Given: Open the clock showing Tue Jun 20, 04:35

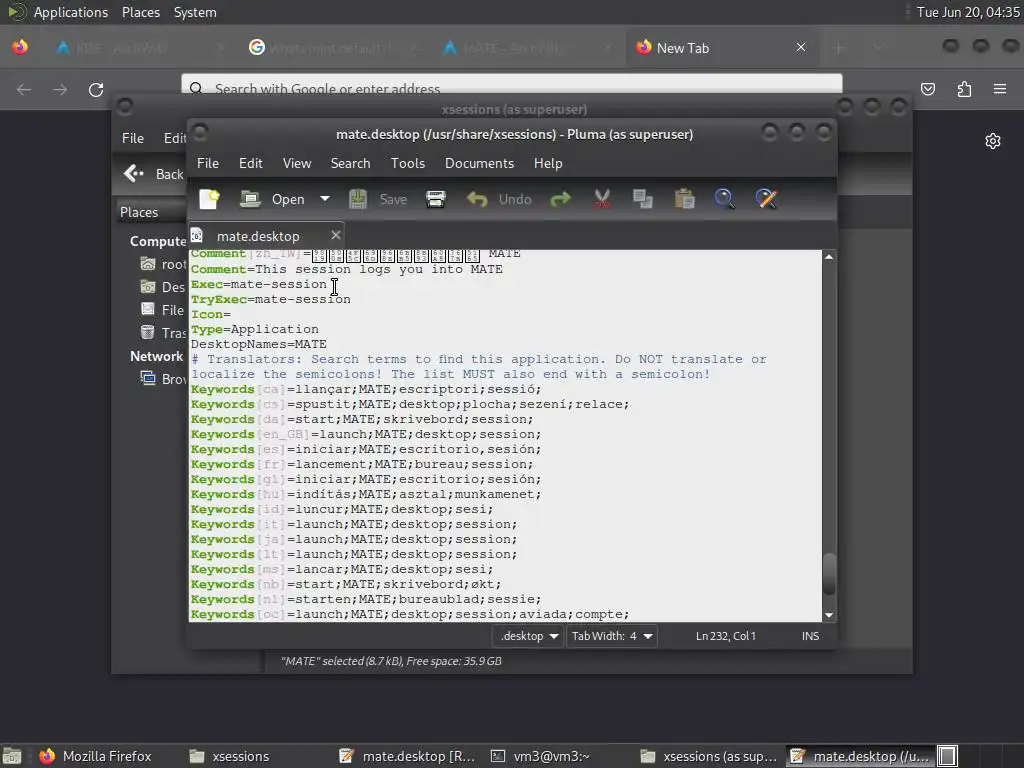Looking at the screenshot, I should coord(968,12).
